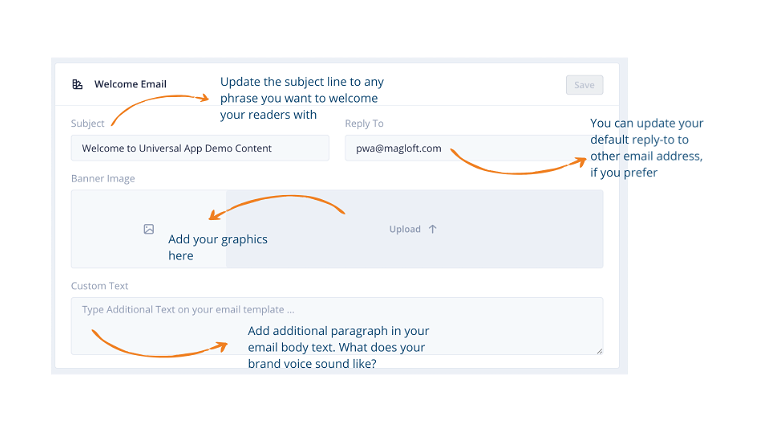Screen dimensions: 768x432
Task: Click the Banner Image label
Action: (103, 178)
